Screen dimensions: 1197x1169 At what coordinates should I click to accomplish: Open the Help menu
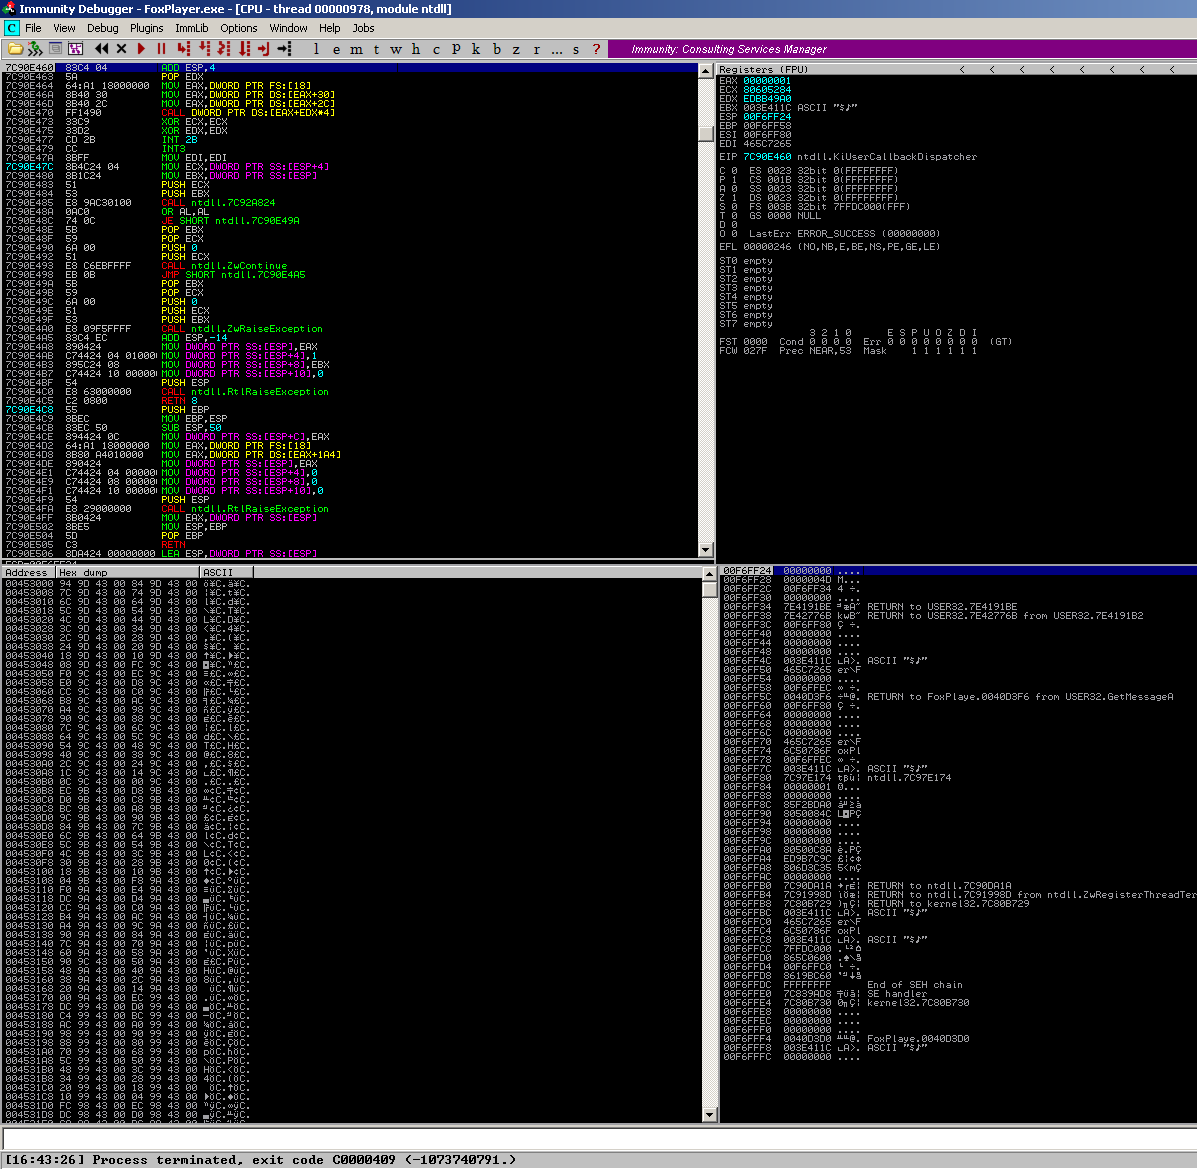pyautogui.click(x=330, y=28)
